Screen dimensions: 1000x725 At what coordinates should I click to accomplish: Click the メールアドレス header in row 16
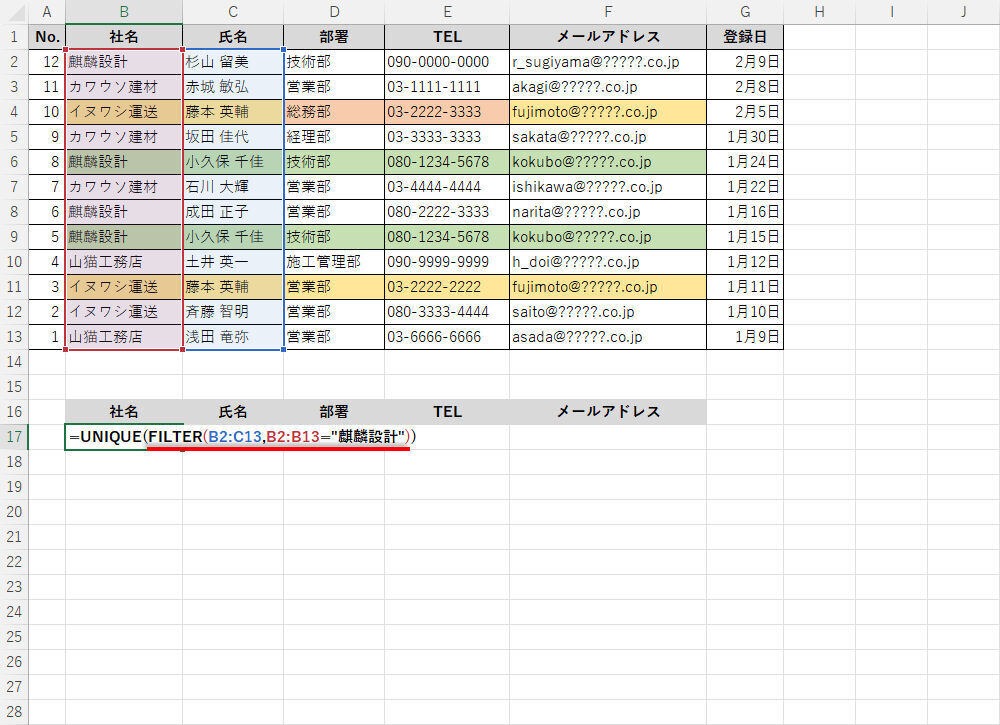point(608,412)
